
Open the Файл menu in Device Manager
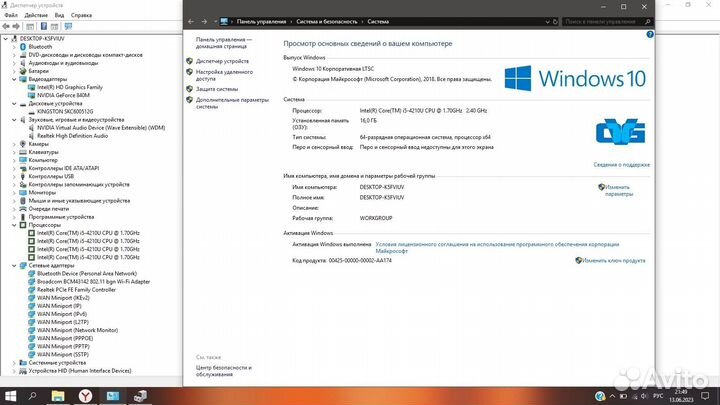tap(11, 15)
